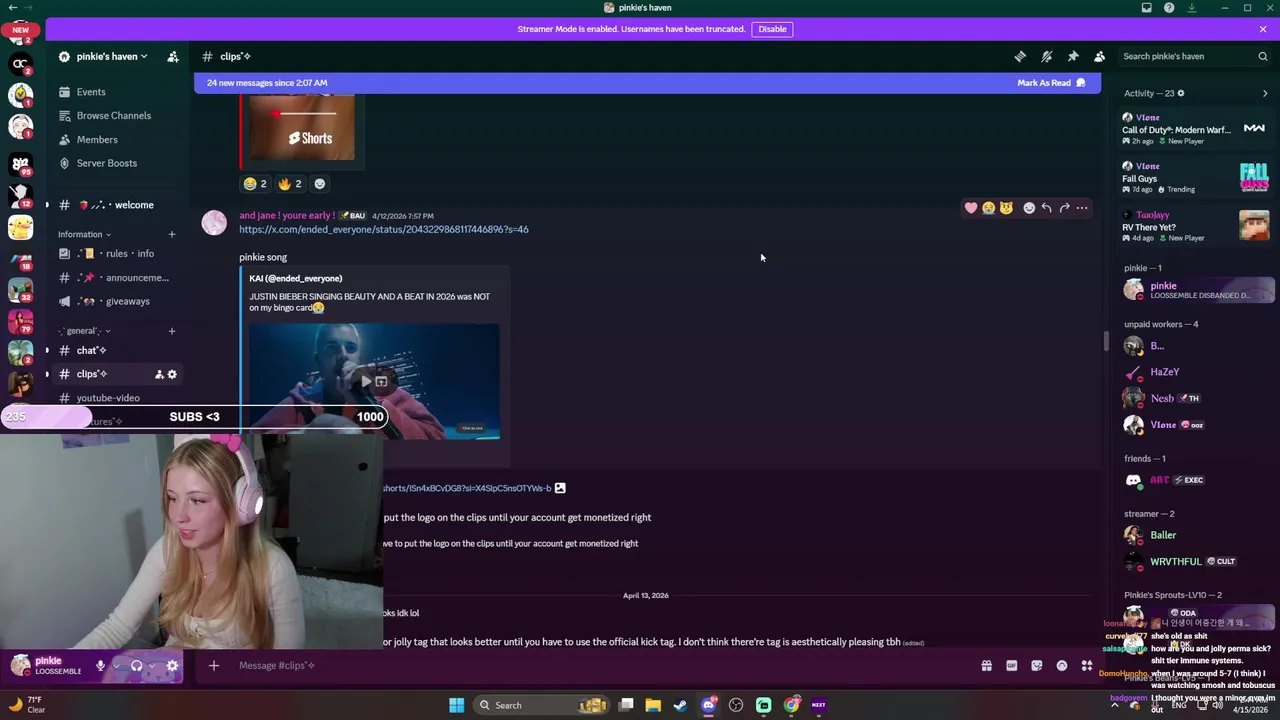Click the Shorts video thumbnail
1280x720 pixels.
[302, 128]
